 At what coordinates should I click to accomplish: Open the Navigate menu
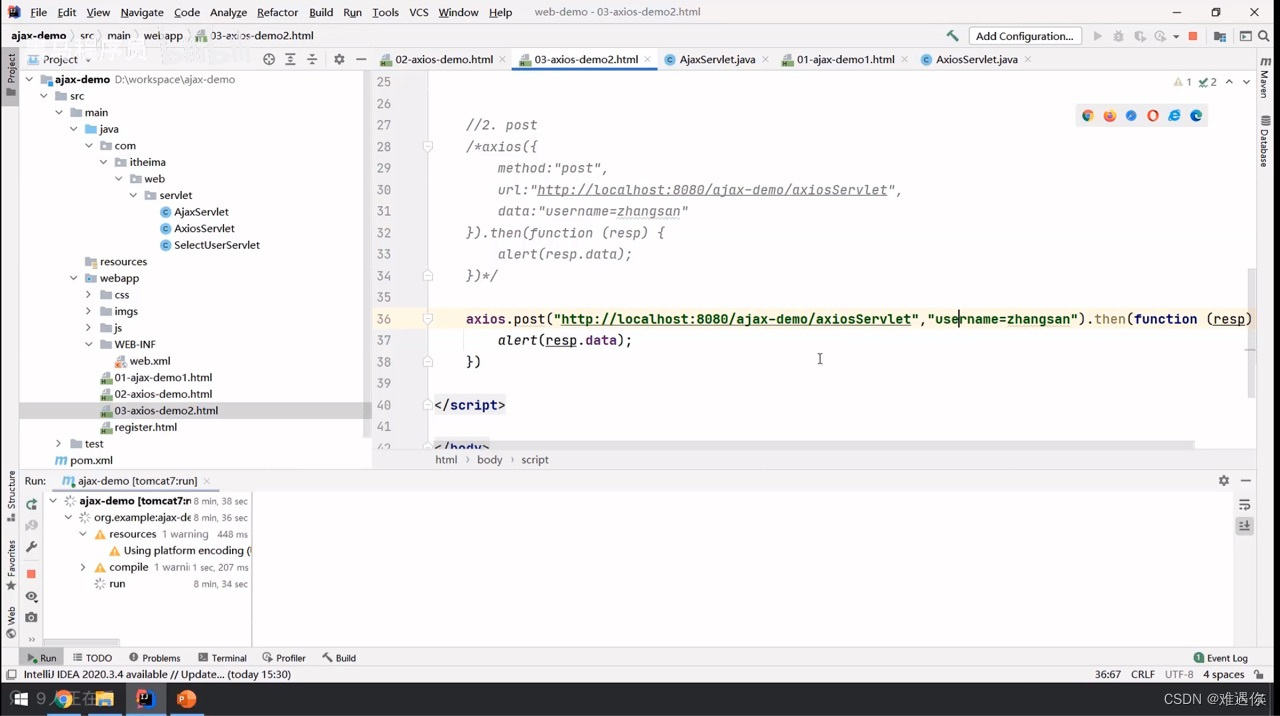click(142, 12)
